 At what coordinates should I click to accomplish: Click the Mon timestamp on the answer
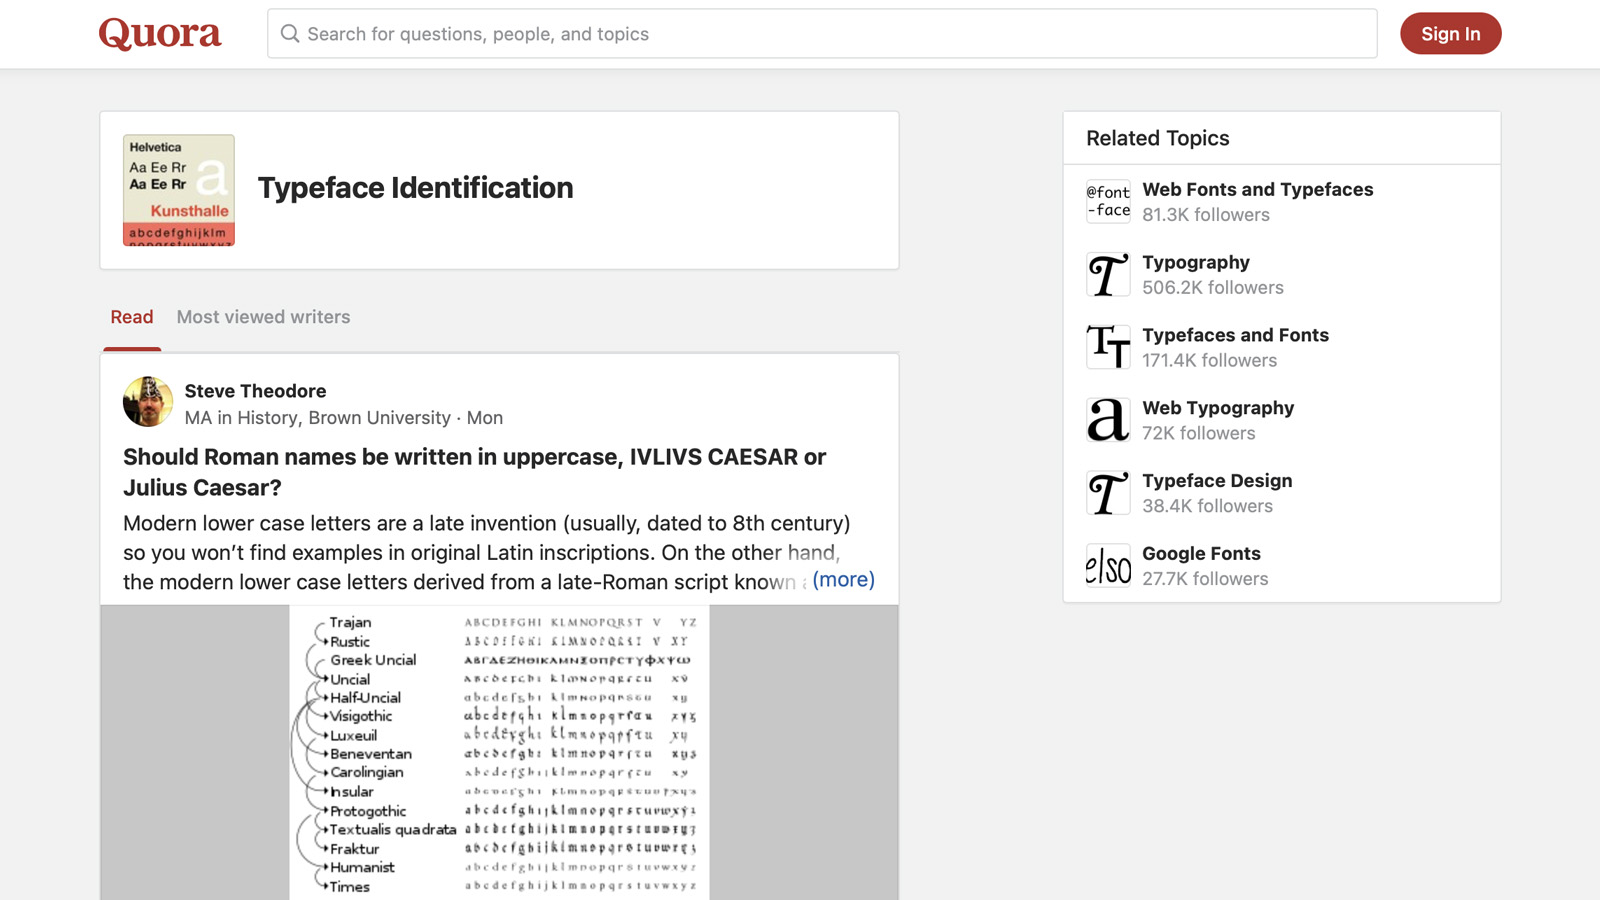485,418
